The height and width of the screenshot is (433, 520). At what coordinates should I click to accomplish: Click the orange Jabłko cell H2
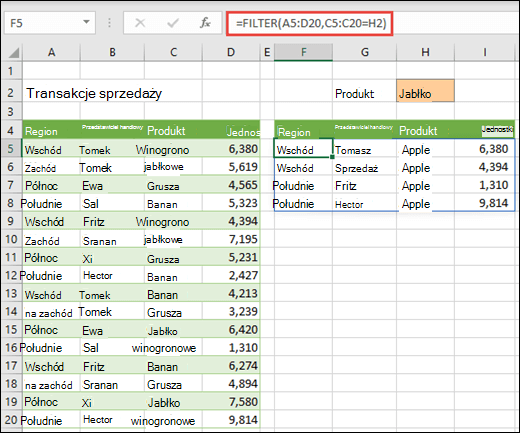click(x=425, y=91)
